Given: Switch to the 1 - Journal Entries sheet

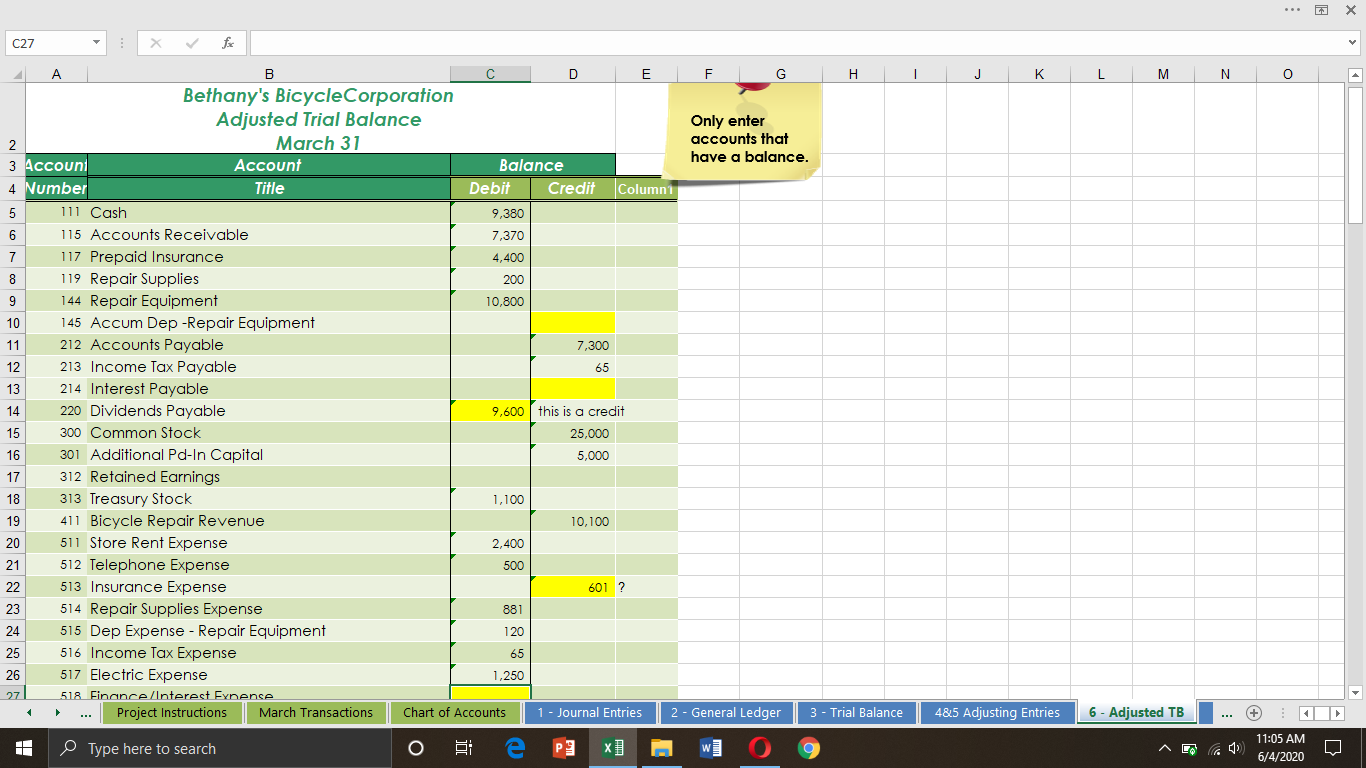Looking at the screenshot, I should pyautogui.click(x=589, y=712).
